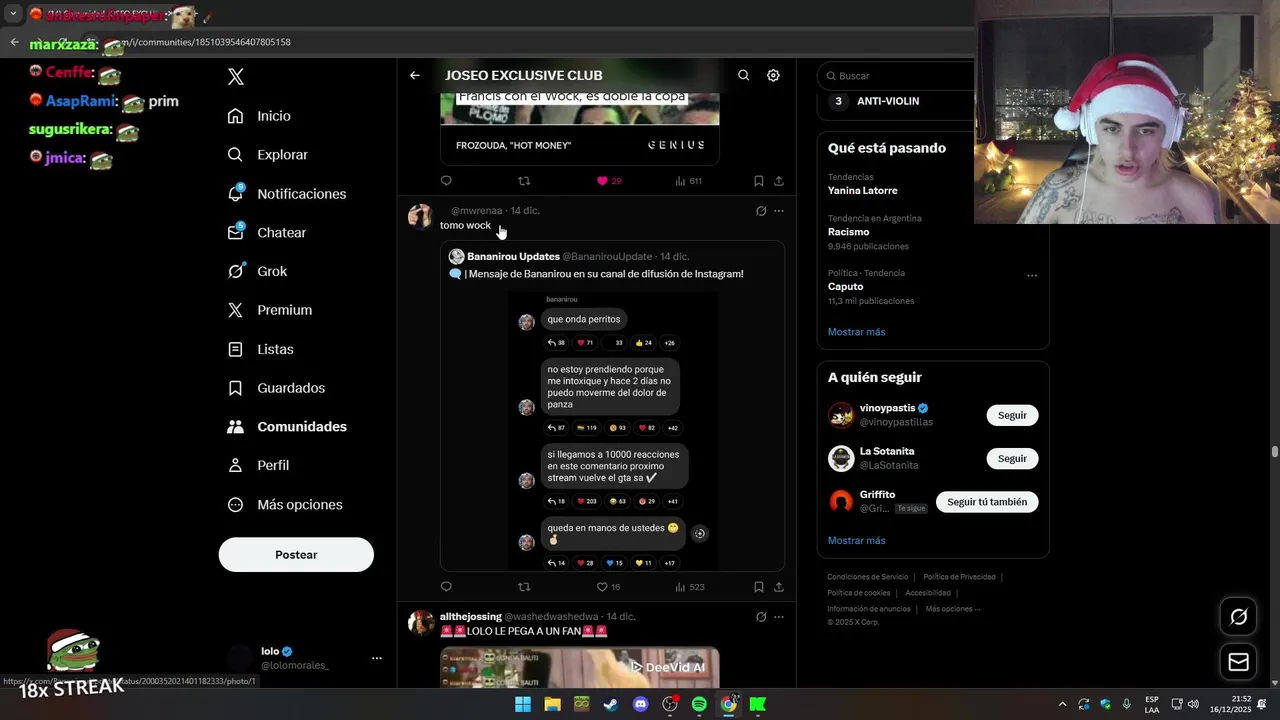
Task: Share the tomo wock post
Action: (x=778, y=587)
